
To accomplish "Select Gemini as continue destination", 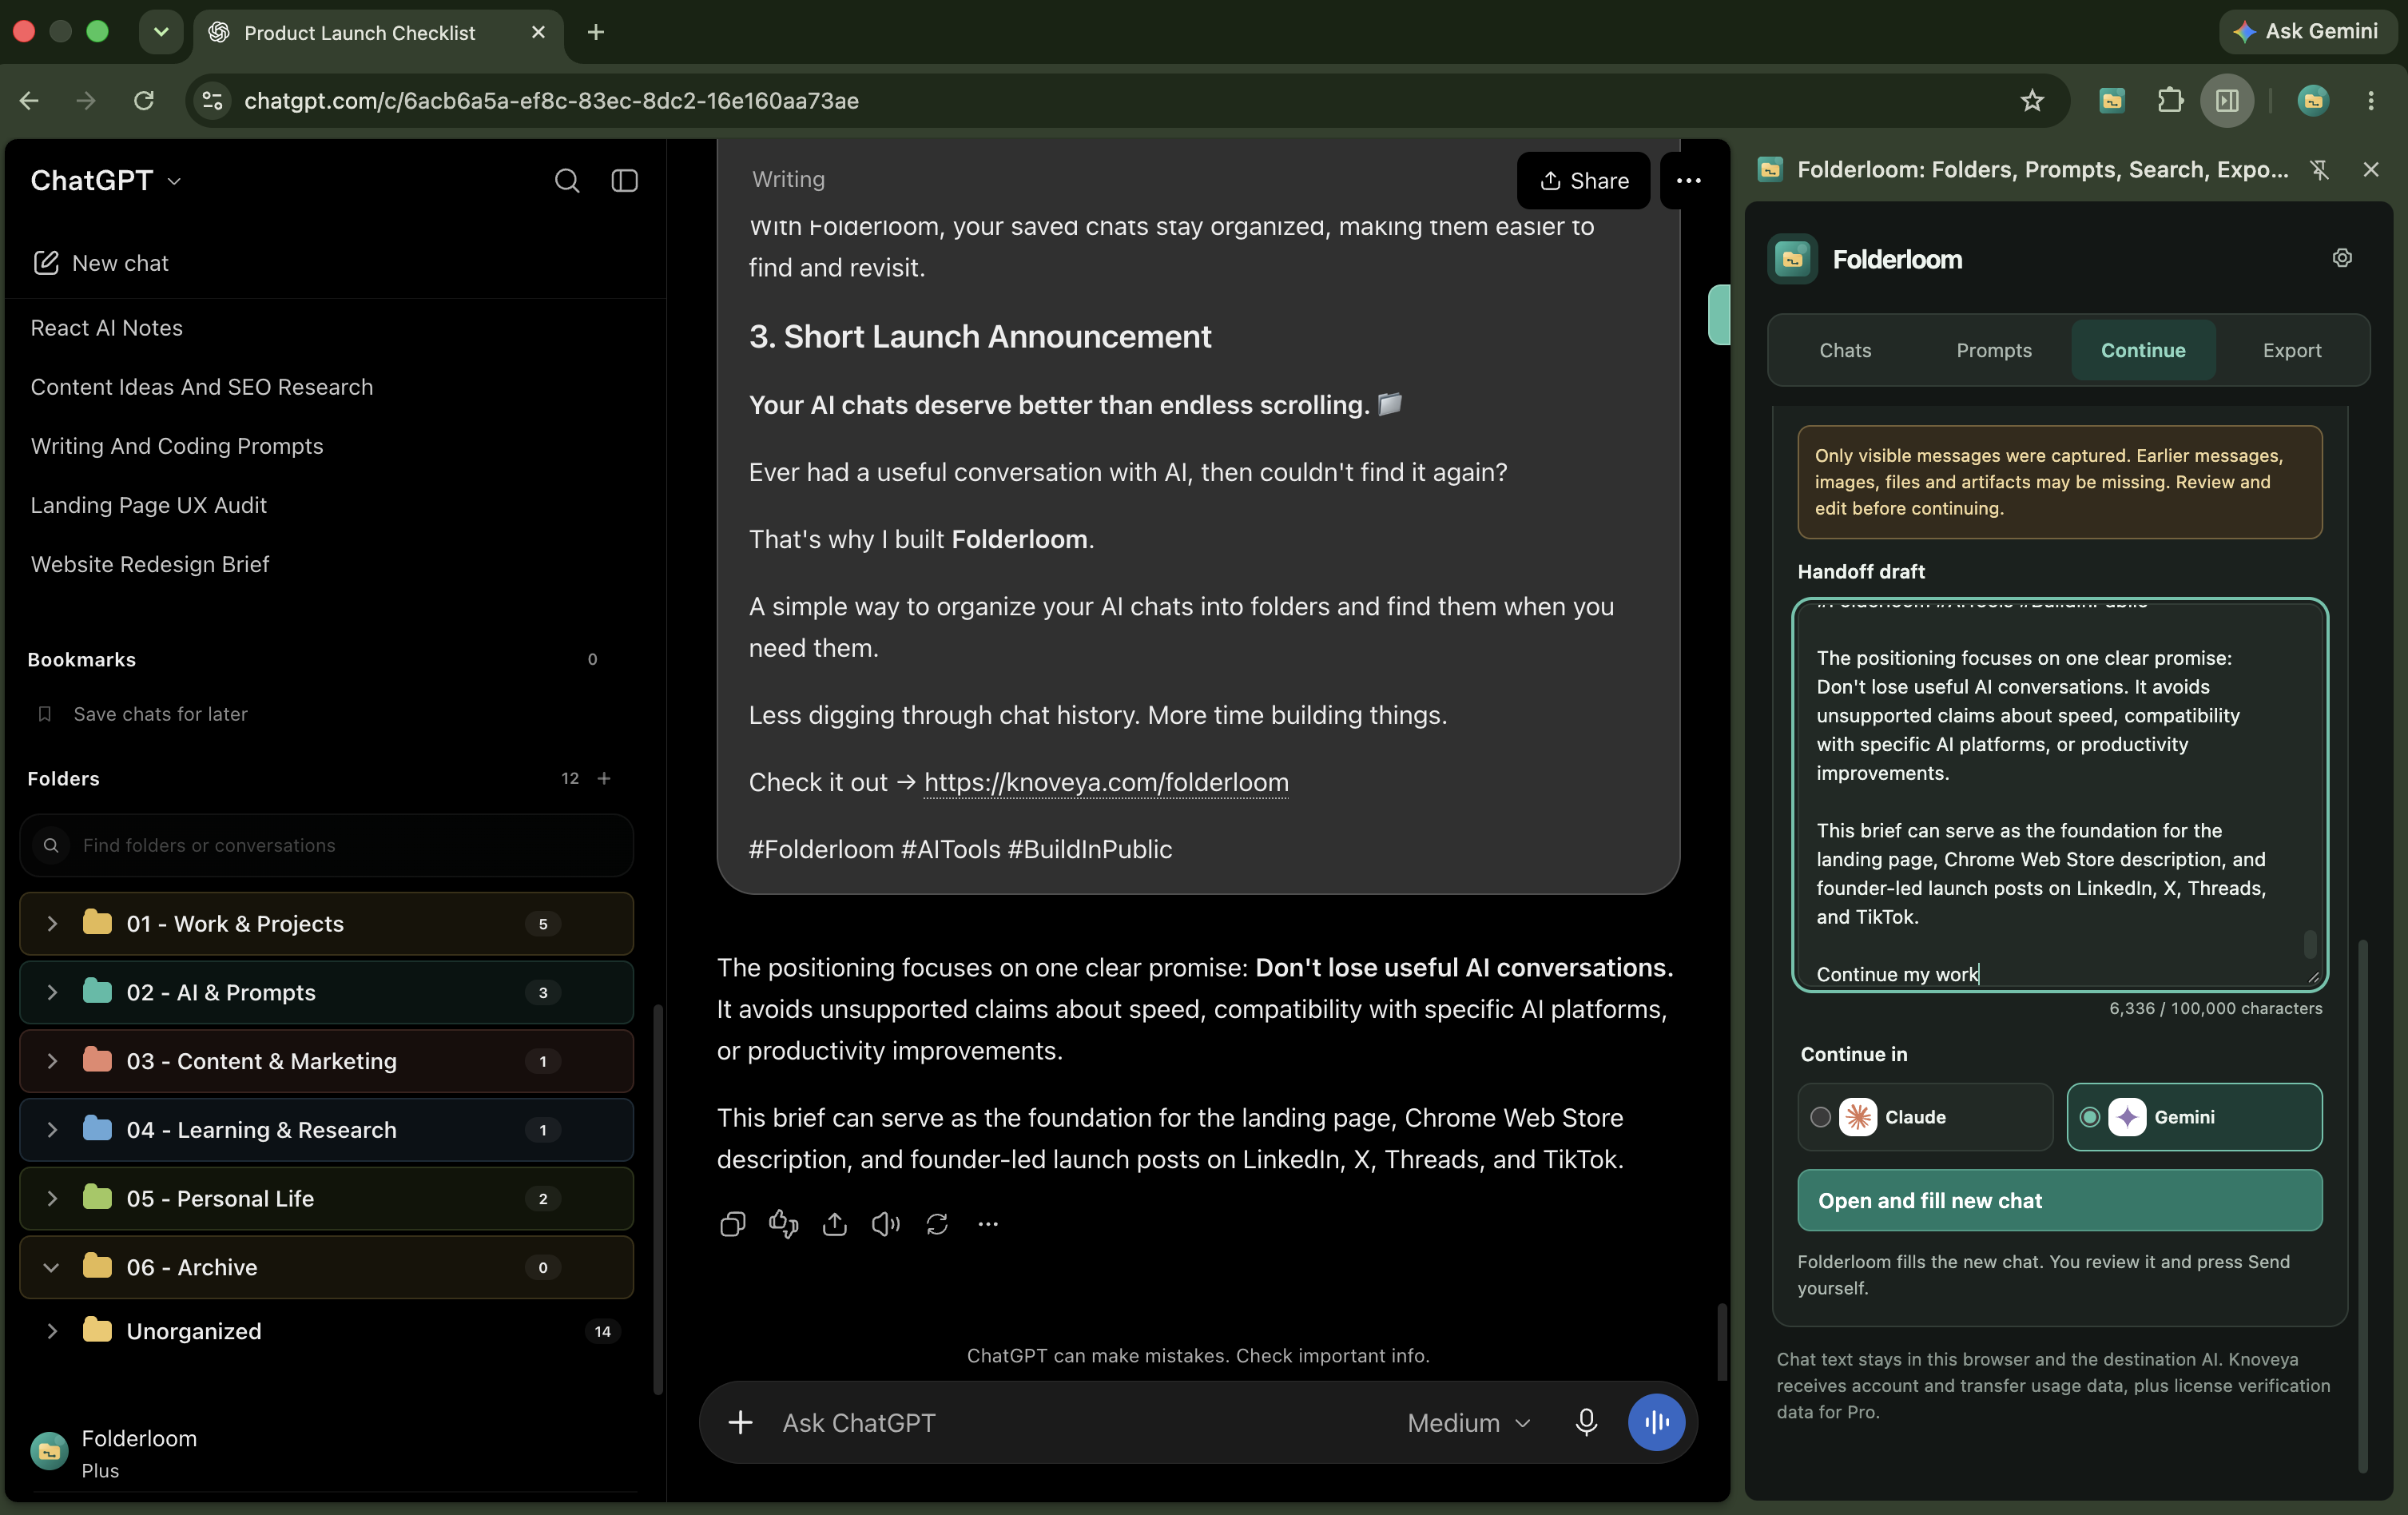I will click(x=2194, y=1117).
